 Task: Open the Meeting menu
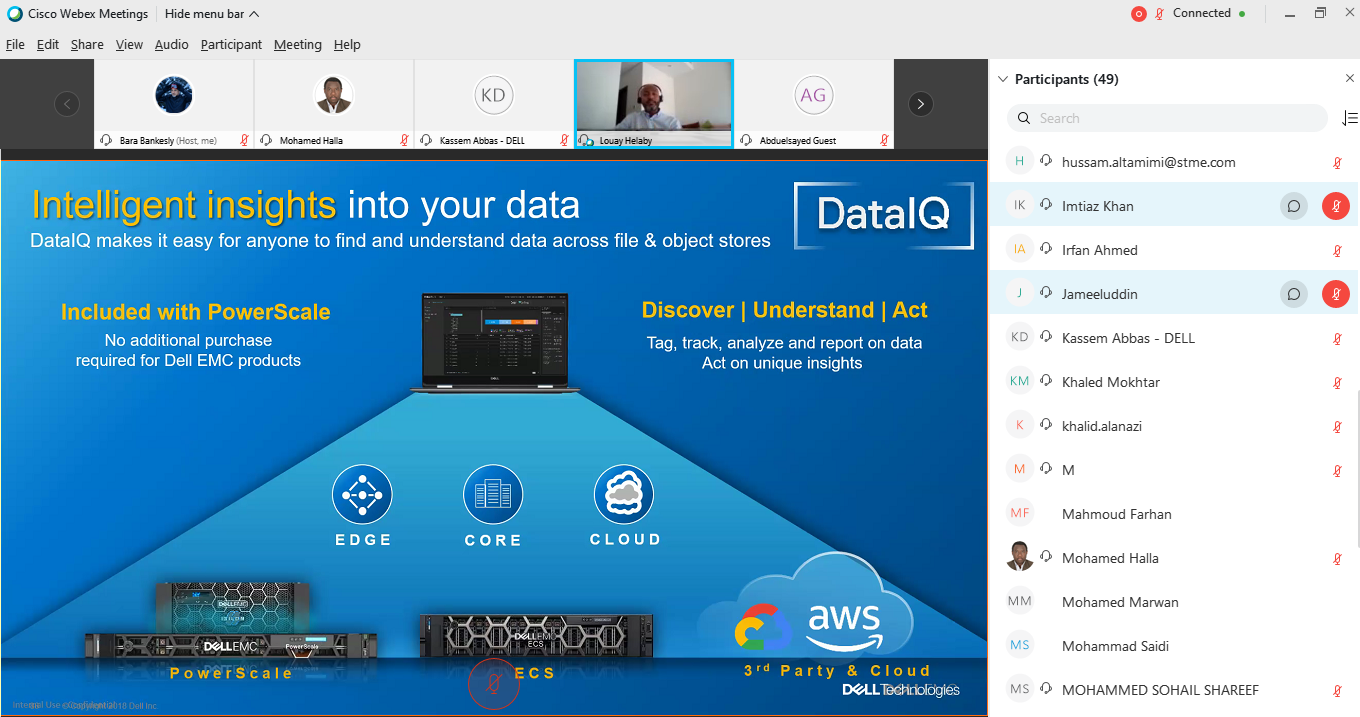298,45
